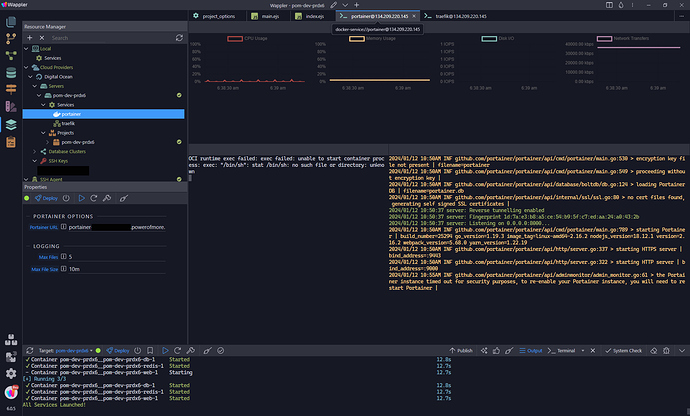The height and width of the screenshot is (416, 690).
Task: Toggle the Network Transfers chart legend
Action: 622,38
